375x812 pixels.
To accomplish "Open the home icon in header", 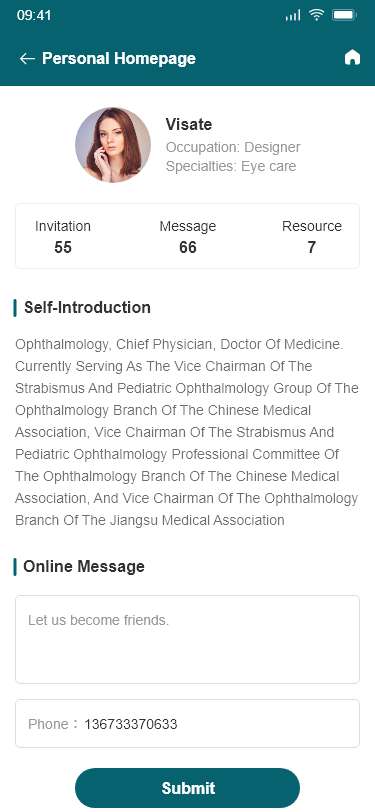I will (352, 57).
